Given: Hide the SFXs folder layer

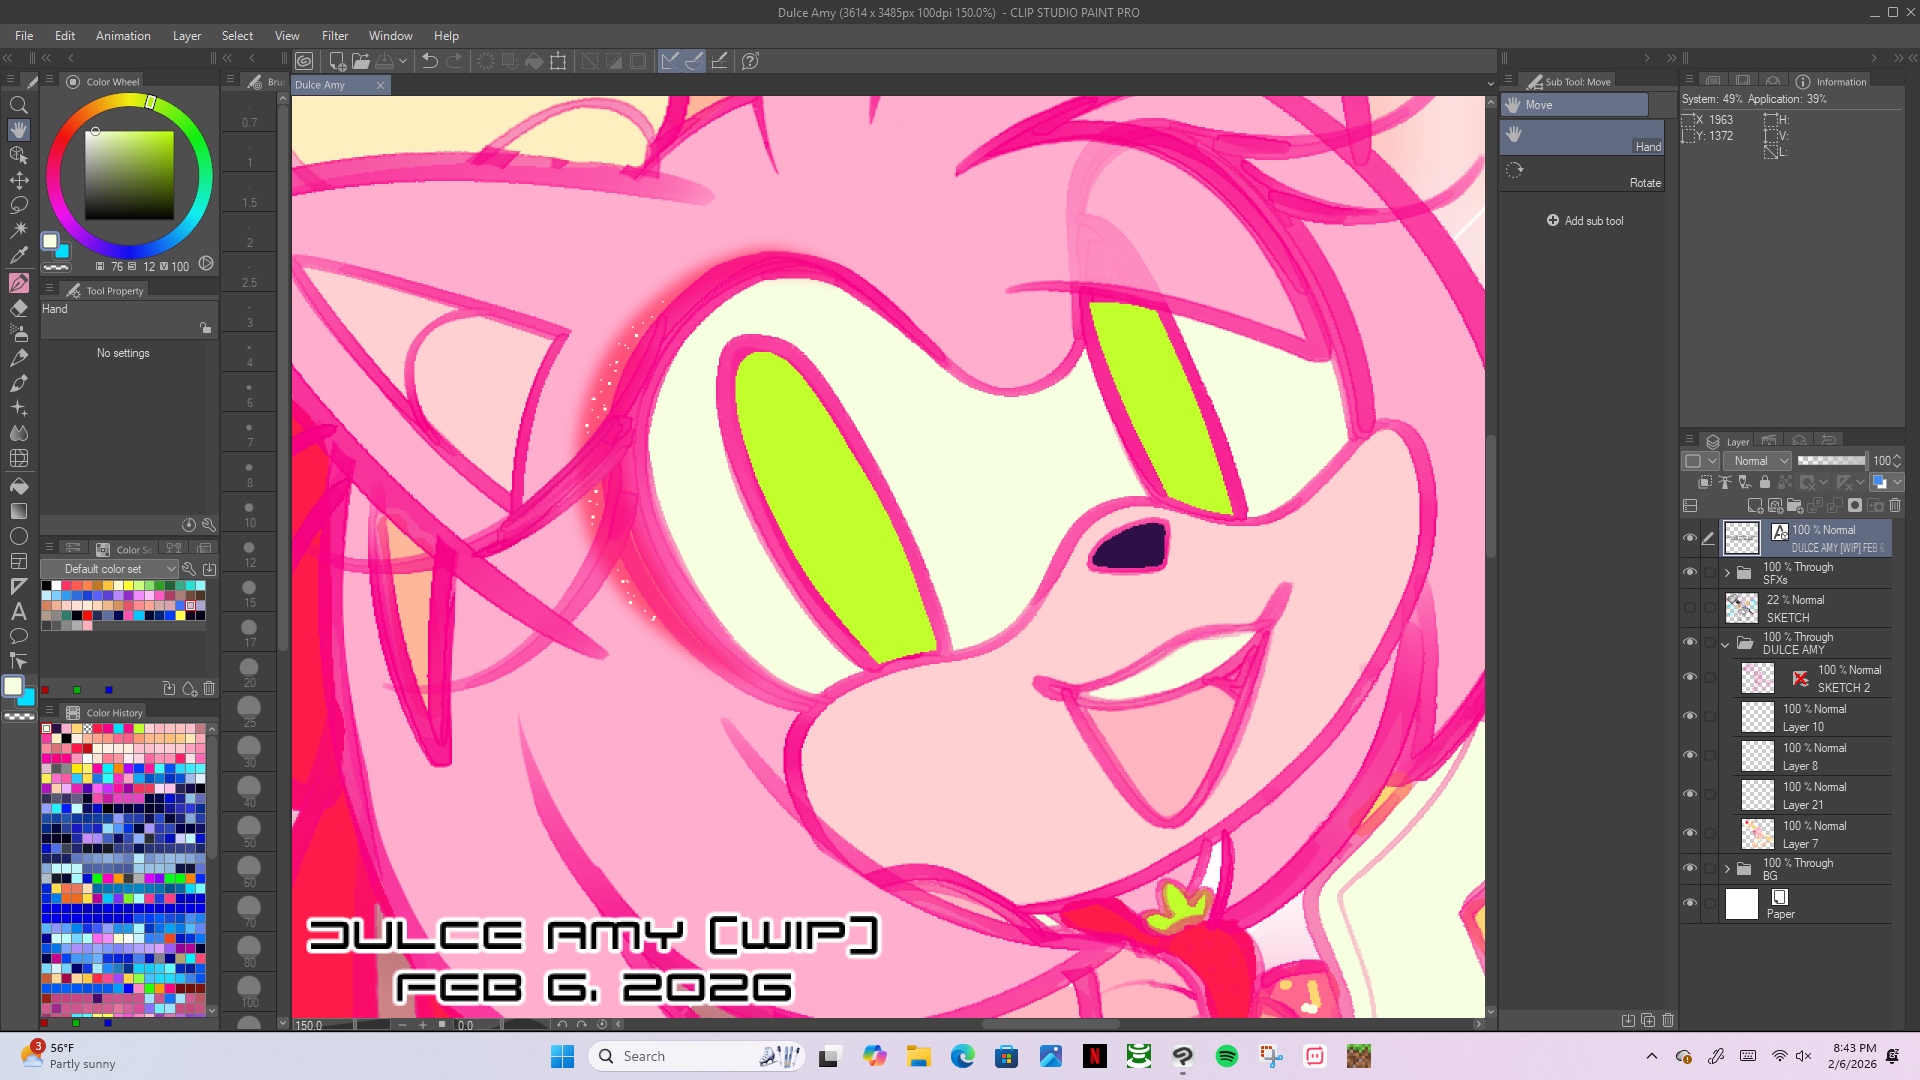Looking at the screenshot, I should (x=1690, y=573).
